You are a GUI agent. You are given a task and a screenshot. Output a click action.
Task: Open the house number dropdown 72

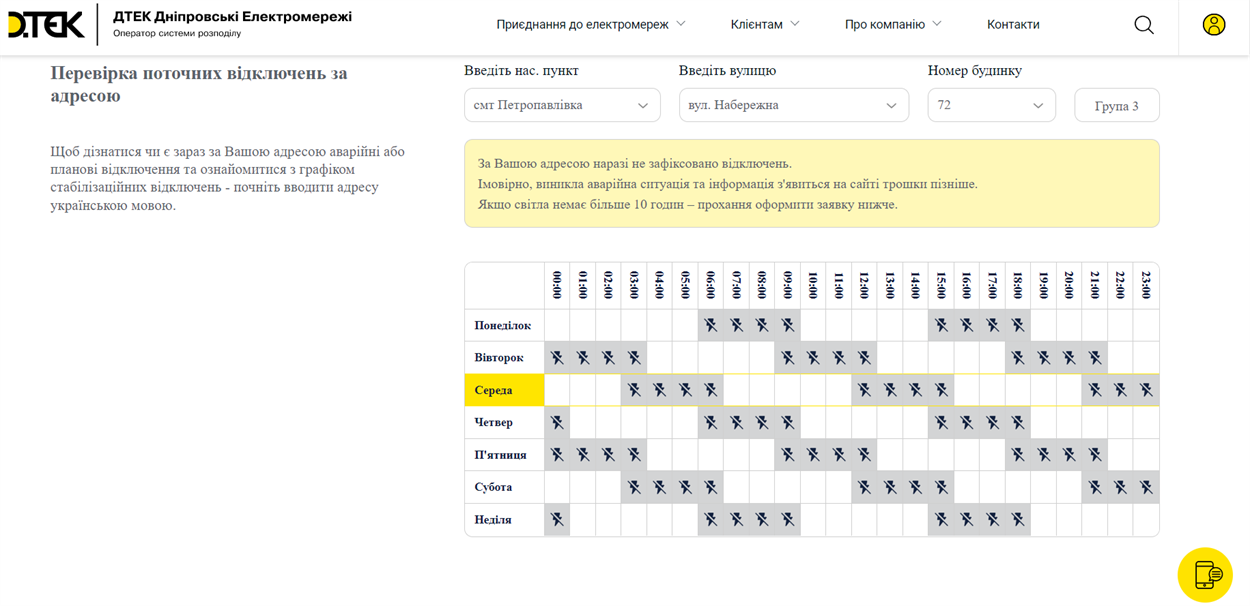[x=991, y=105]
